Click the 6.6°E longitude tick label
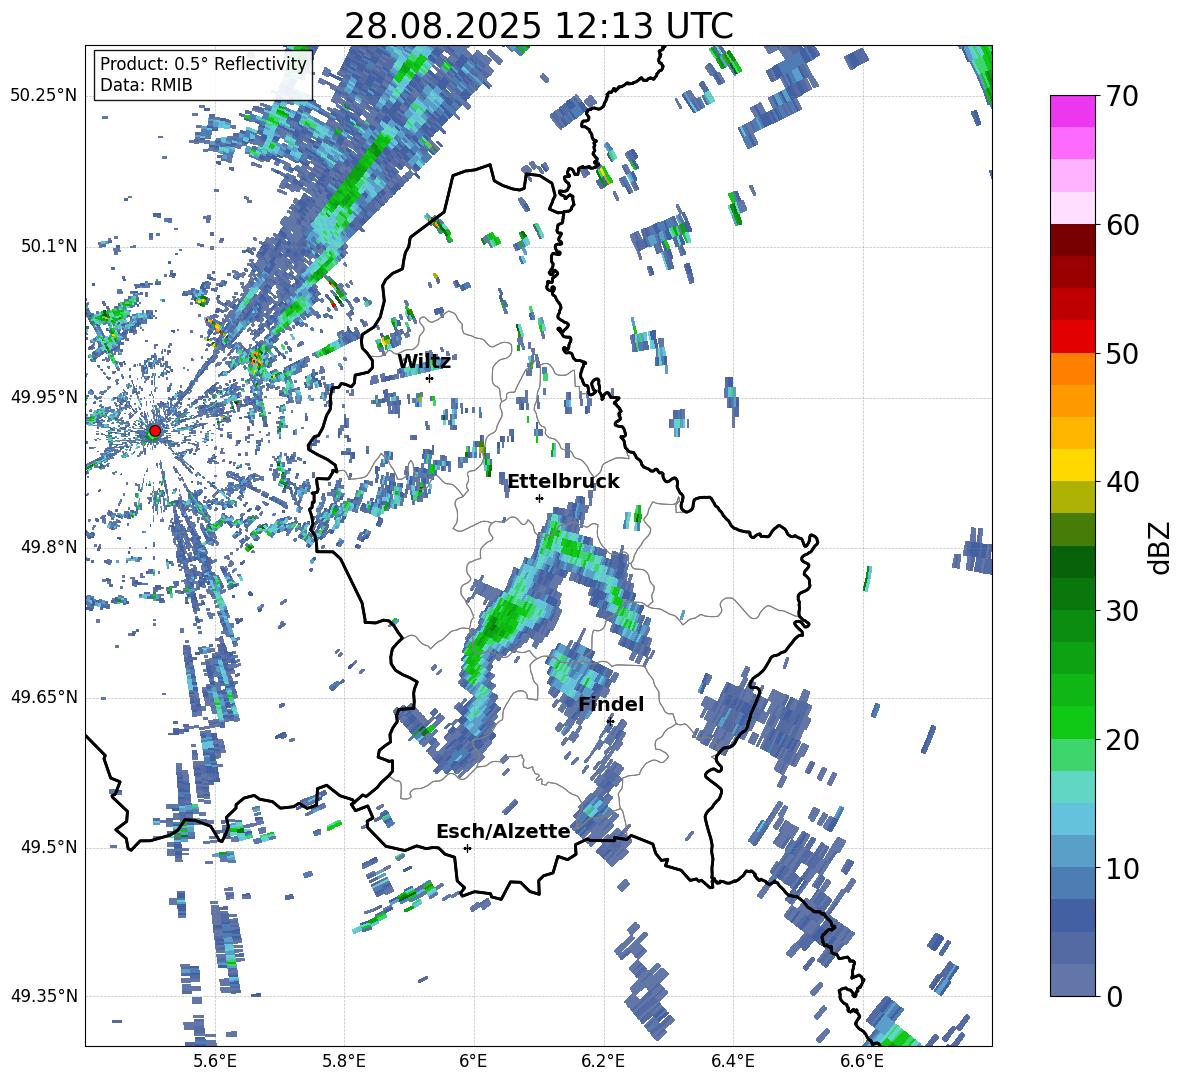Screen dimensions: 1184x1081 (x=862, y=1061)
